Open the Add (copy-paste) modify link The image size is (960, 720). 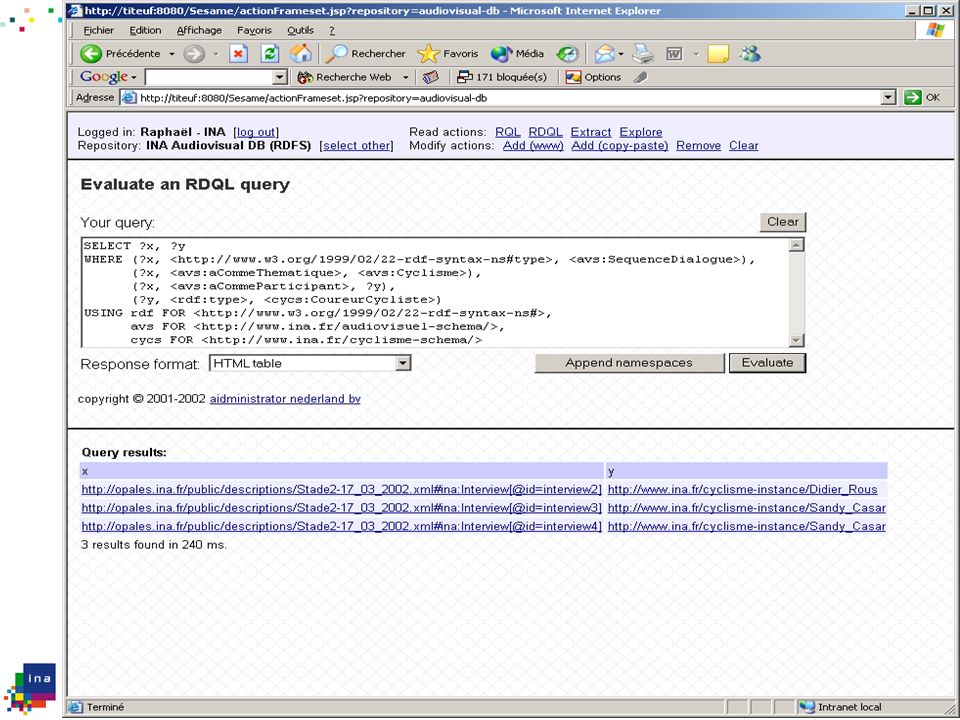pyautogui.click(x=620, y=146)
